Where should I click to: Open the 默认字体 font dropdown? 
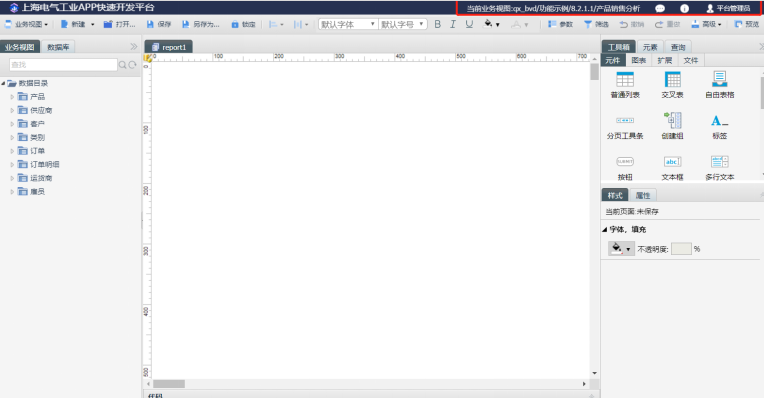click(348, 24)
